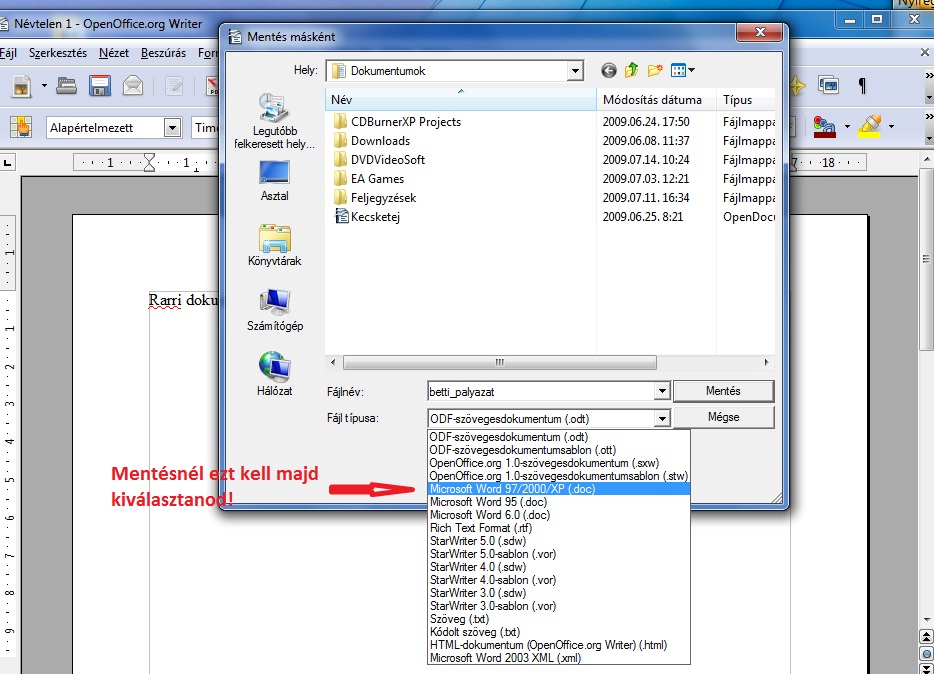Select the Kecsketej document file
This screenshot has width=934, height=674.
point(375,217)
